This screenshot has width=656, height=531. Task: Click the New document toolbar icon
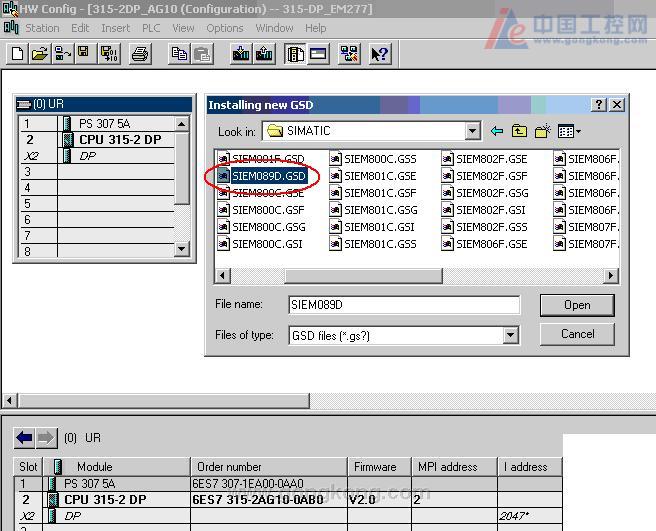(18, 54)
